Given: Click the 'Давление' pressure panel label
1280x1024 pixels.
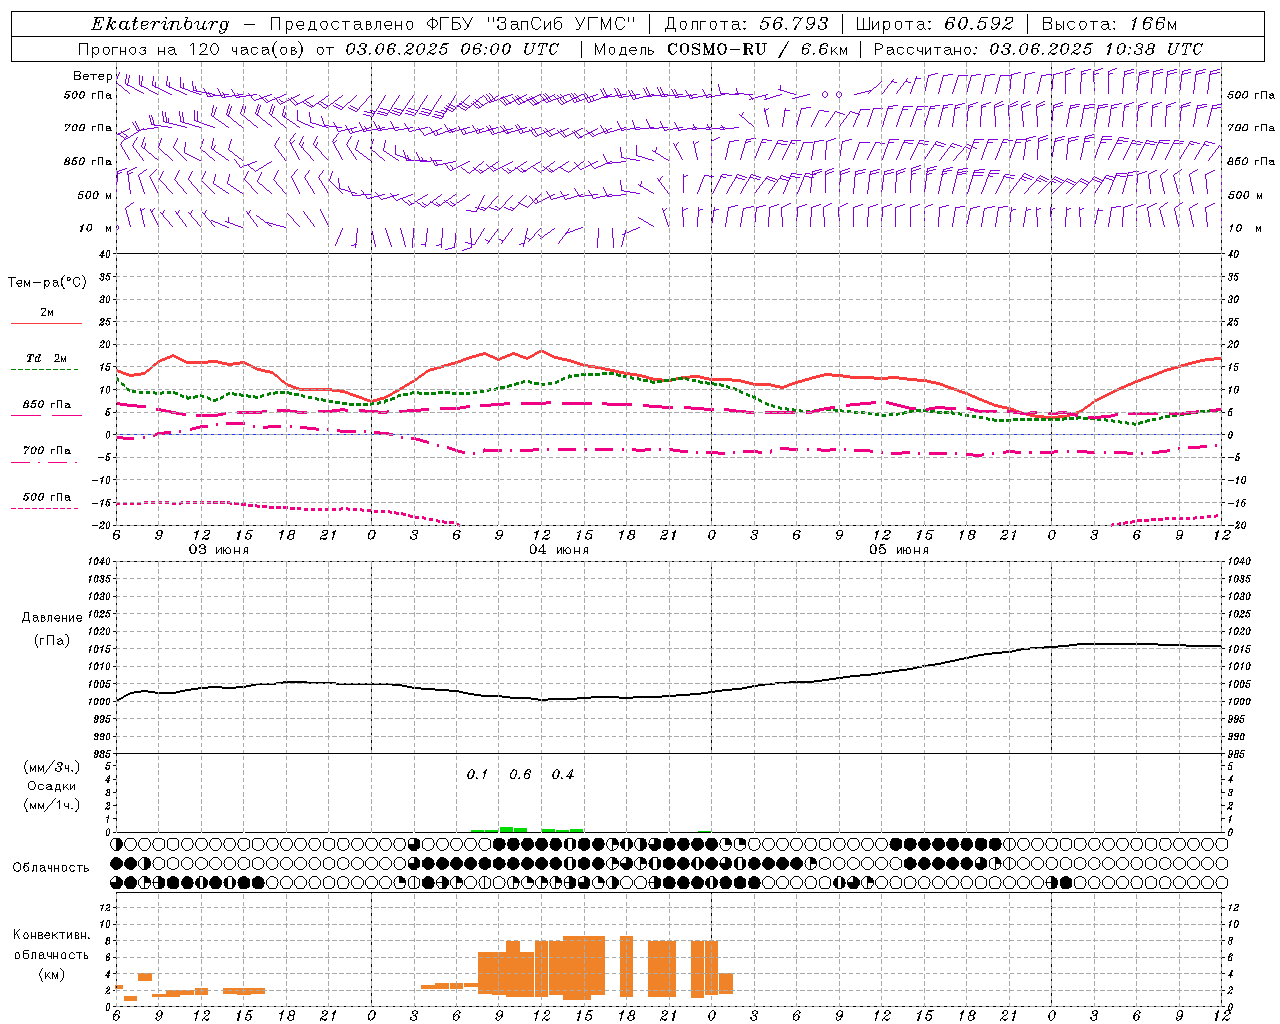Looking at the screenshot, I should pyautogui.click(x=52, y=618).
